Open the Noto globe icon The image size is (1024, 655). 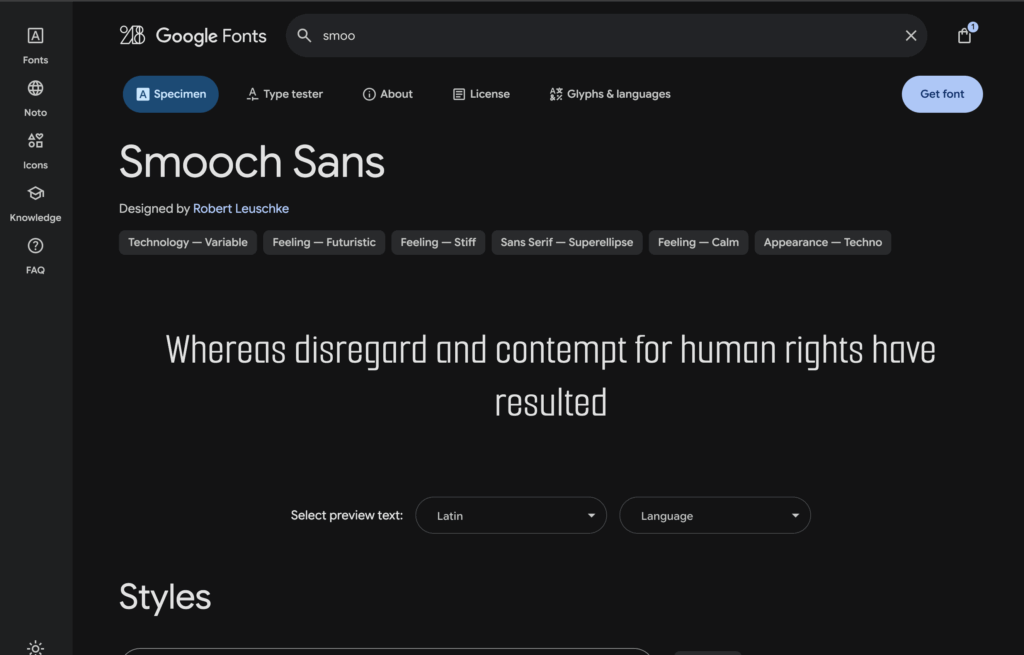pos(35,88)
